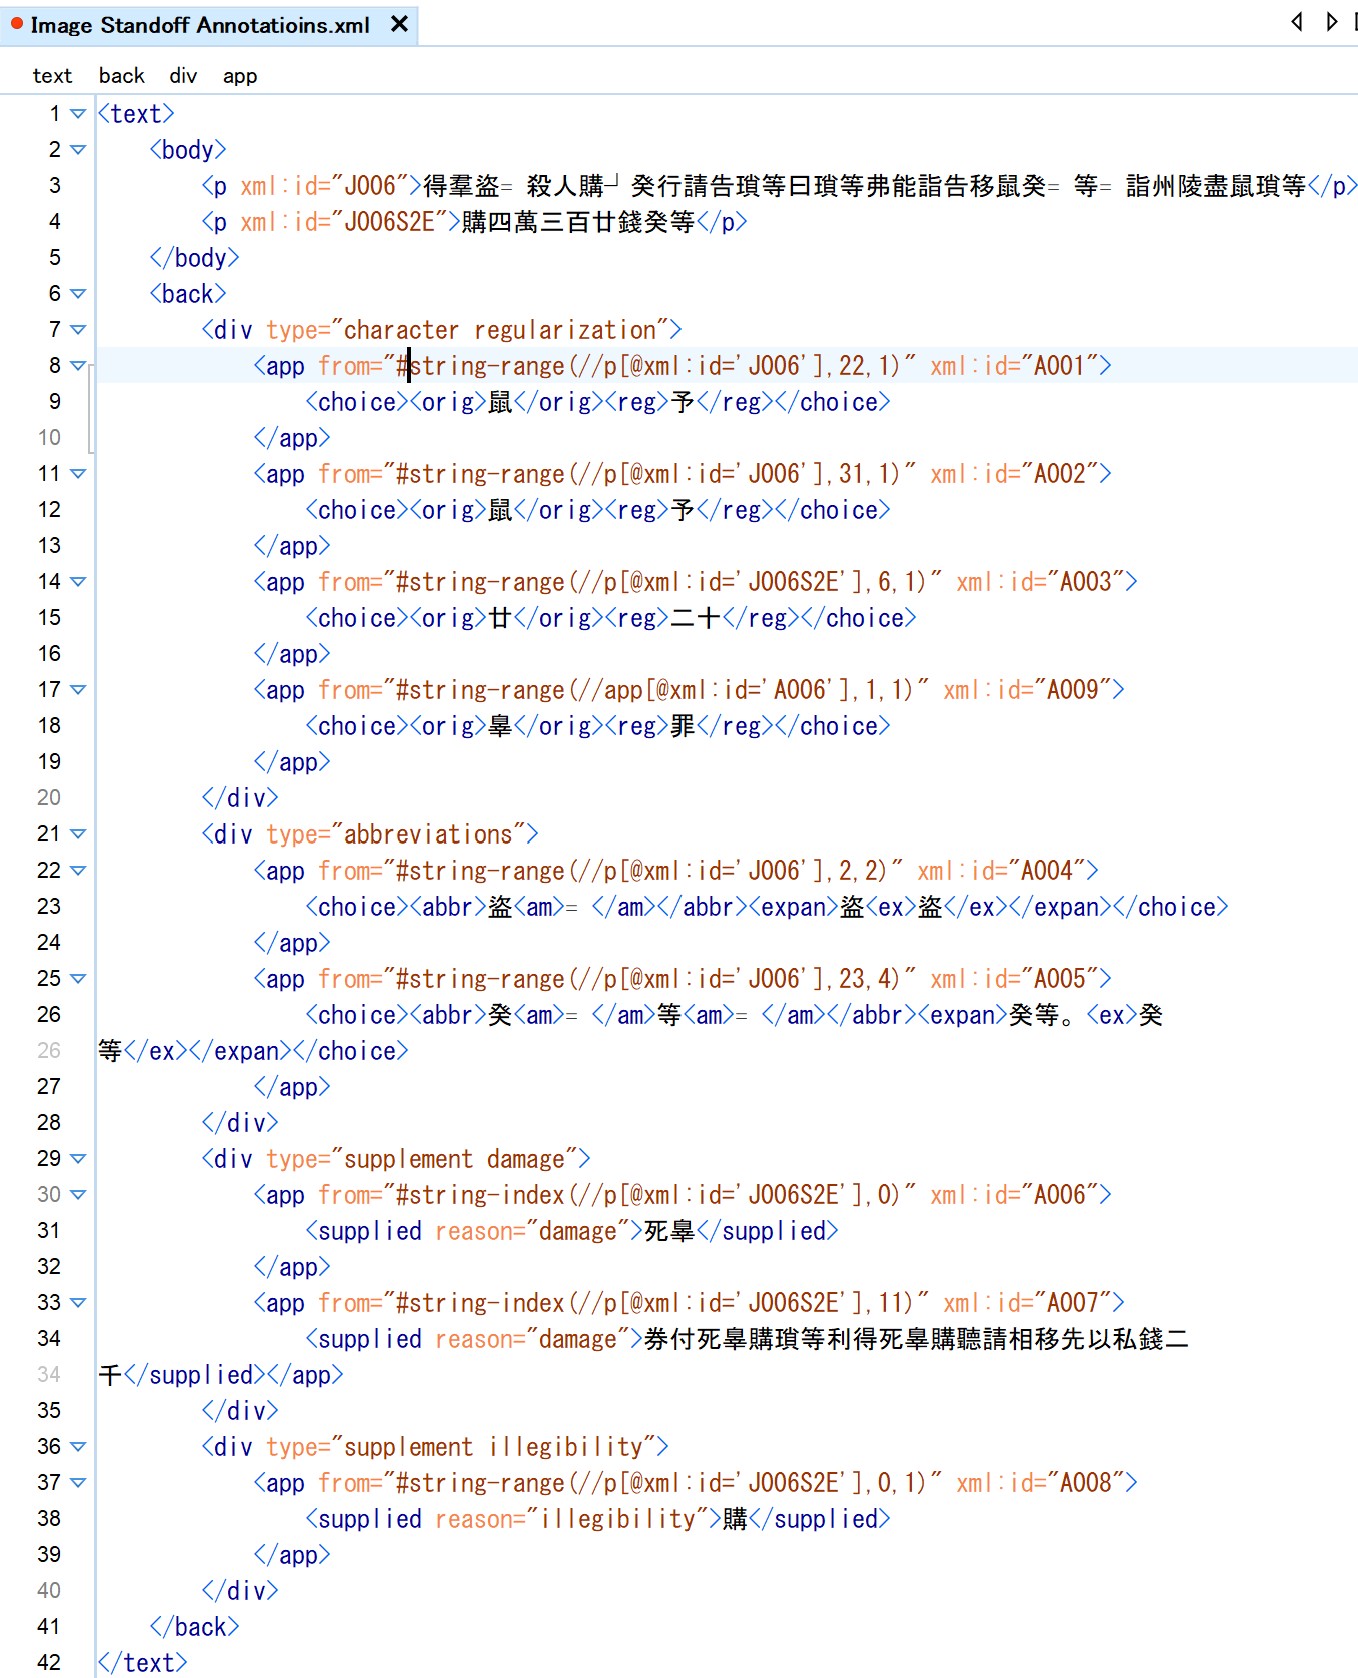Click the type="abbreviations" attribute
Viewport: 1358px width, 1678px height.
point(396,834)
